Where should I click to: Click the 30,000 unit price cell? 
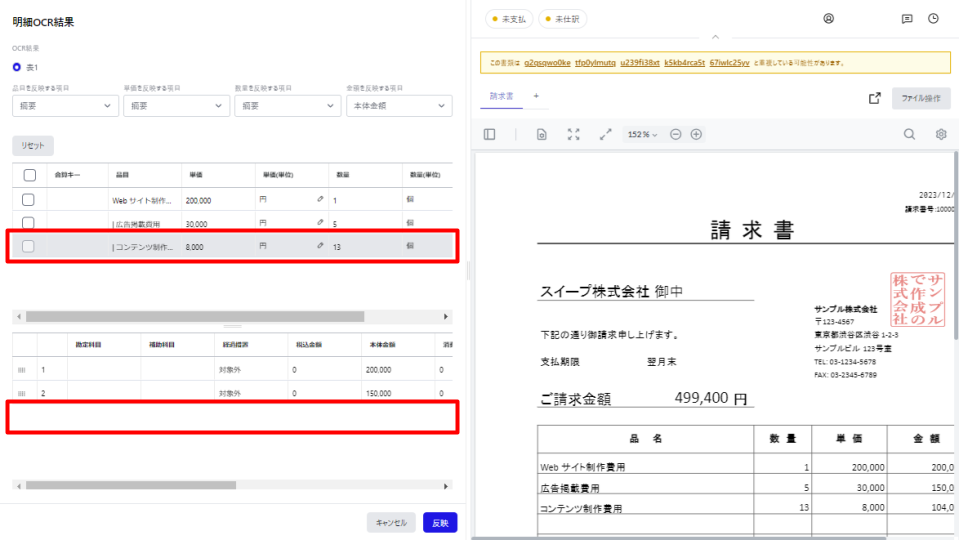pos(218,223)
